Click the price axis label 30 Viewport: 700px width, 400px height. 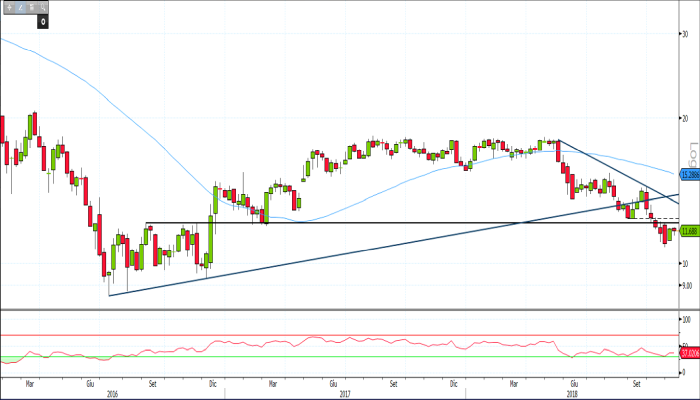[685, 33]
